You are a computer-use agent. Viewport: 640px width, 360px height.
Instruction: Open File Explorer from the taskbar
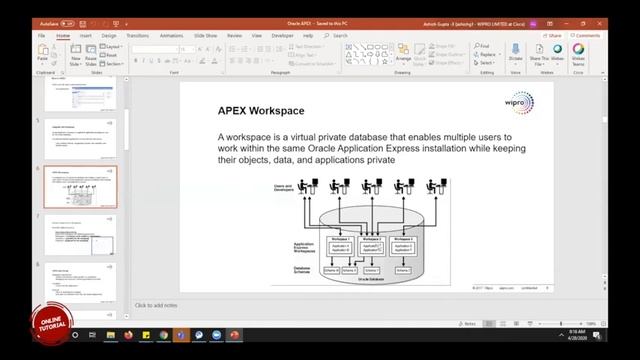pos(111,335)
